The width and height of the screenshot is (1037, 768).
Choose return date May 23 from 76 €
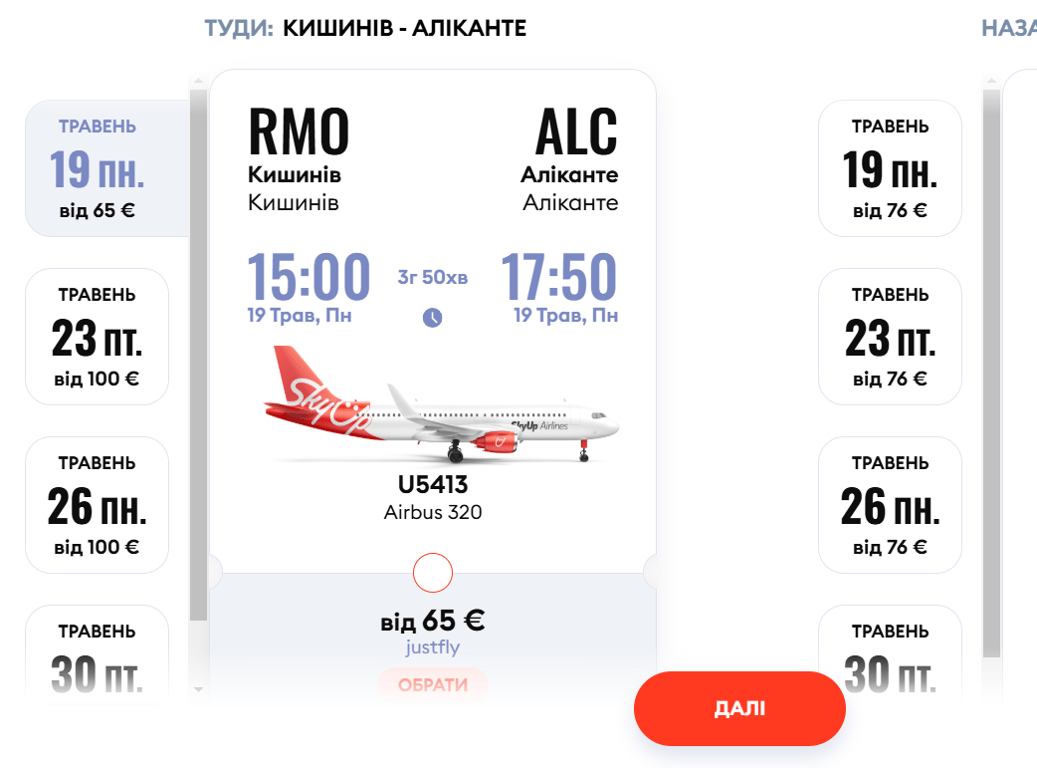890,336
